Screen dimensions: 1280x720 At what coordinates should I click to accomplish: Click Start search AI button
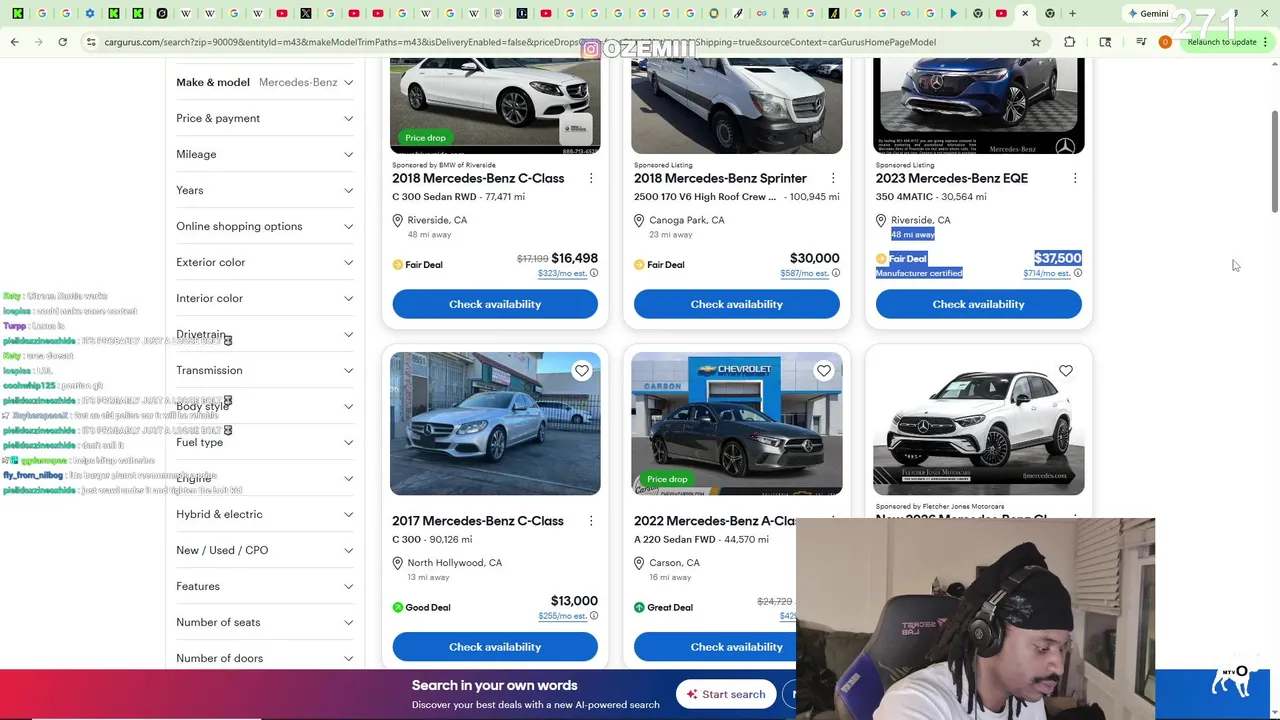[x=726, y=694]
